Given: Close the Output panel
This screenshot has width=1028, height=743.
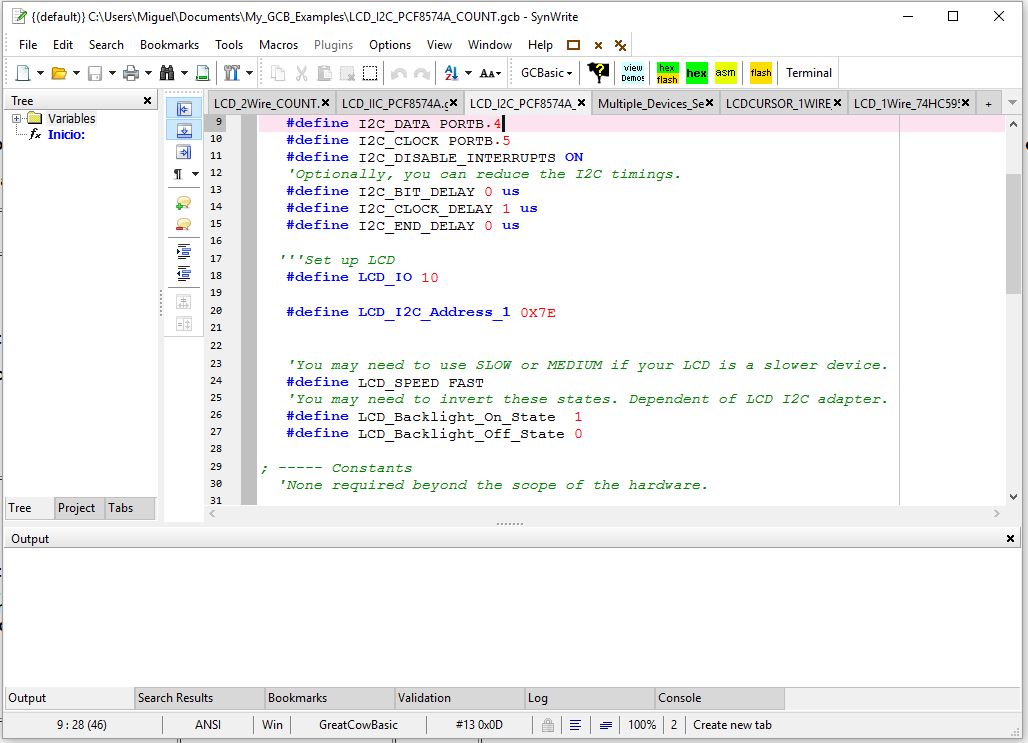Looking at the screenshot, I should 1010,538.
